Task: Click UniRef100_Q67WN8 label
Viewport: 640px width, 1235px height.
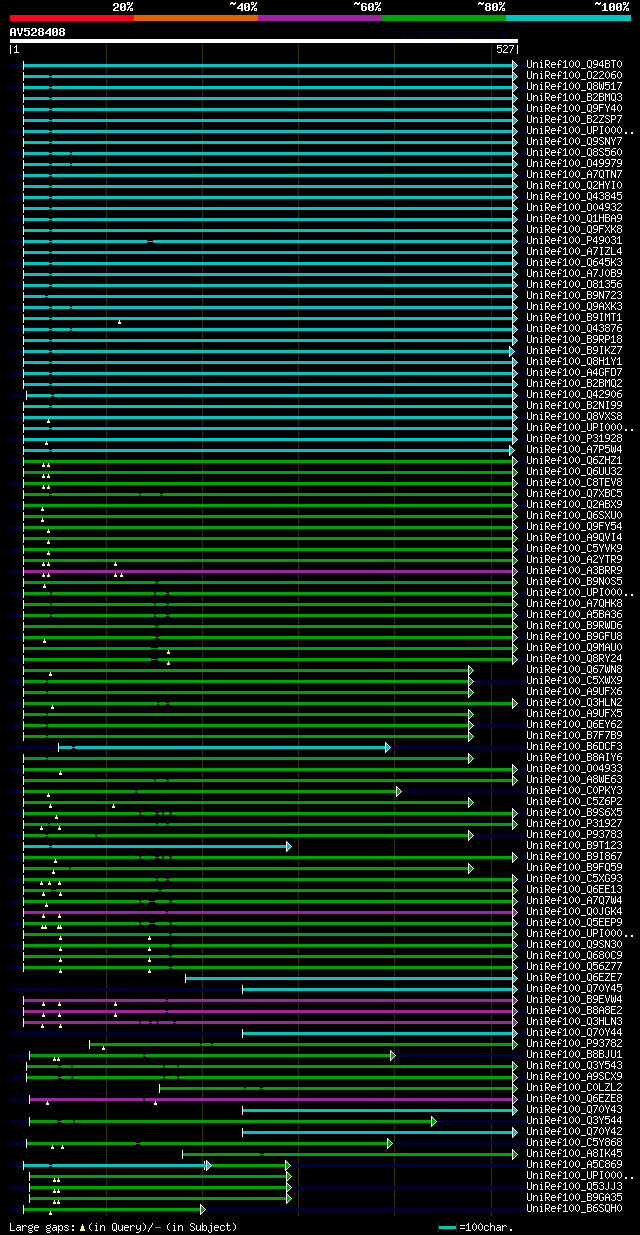Action: pyautogui.click(x=575, y=669)
